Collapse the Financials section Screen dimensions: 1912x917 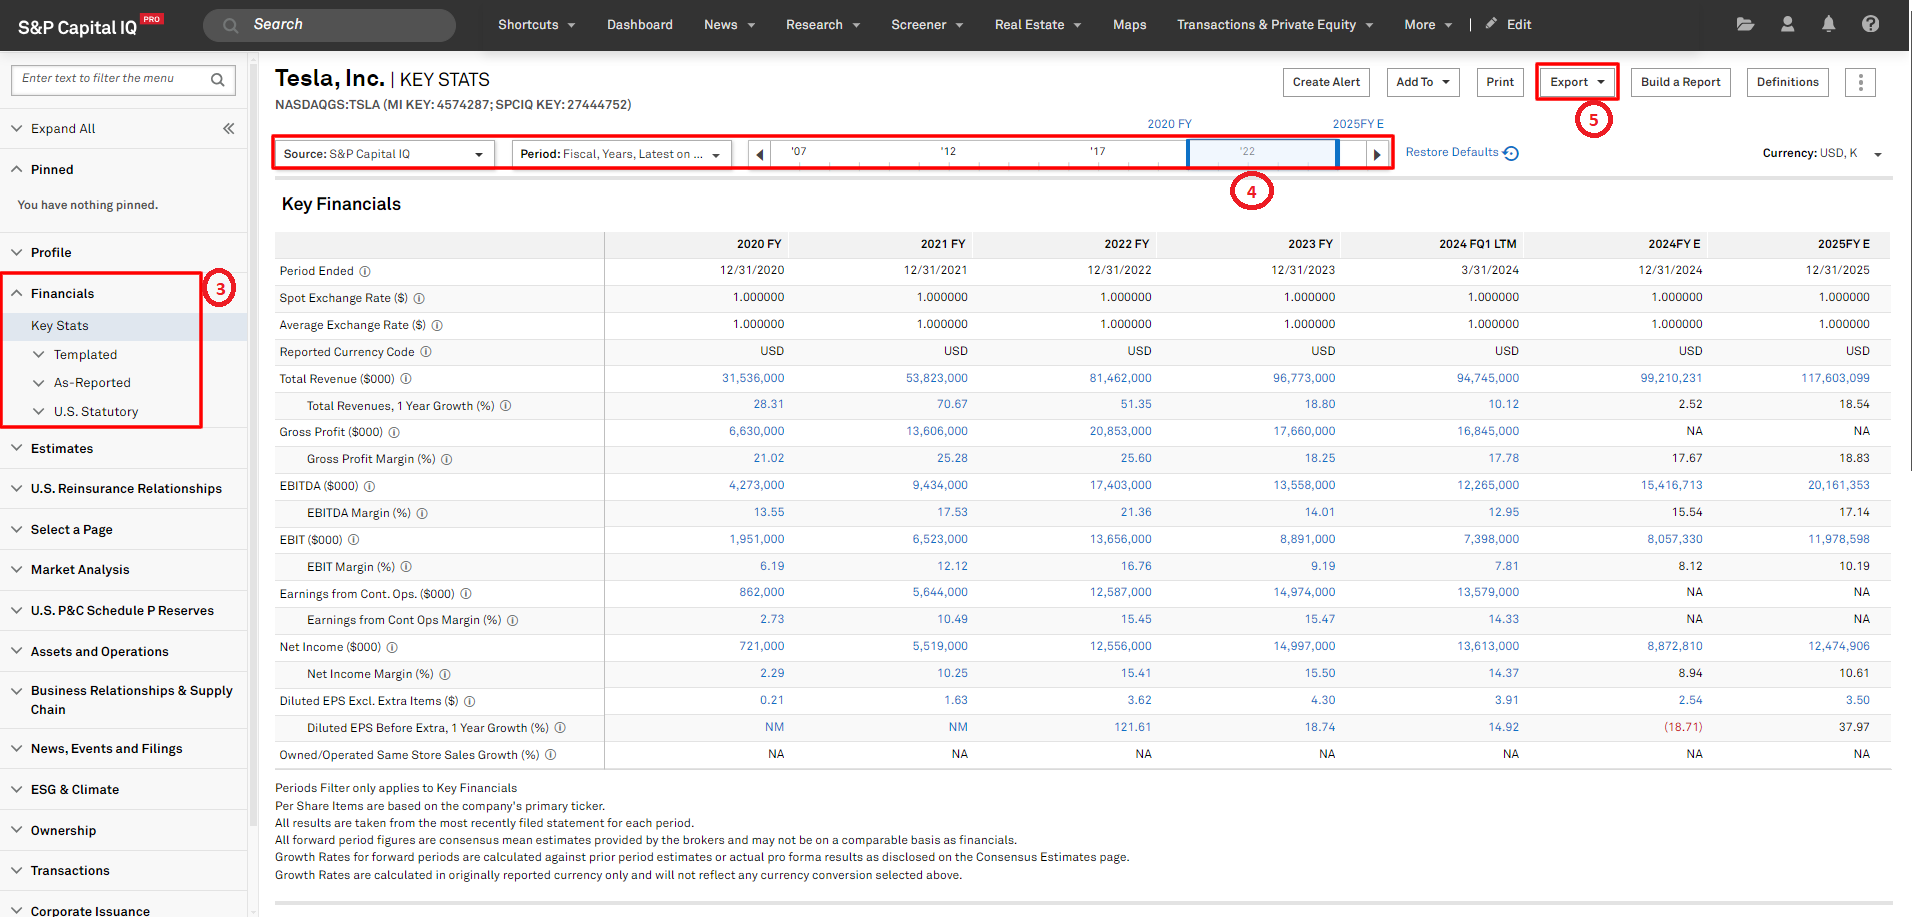pos(17,293)
